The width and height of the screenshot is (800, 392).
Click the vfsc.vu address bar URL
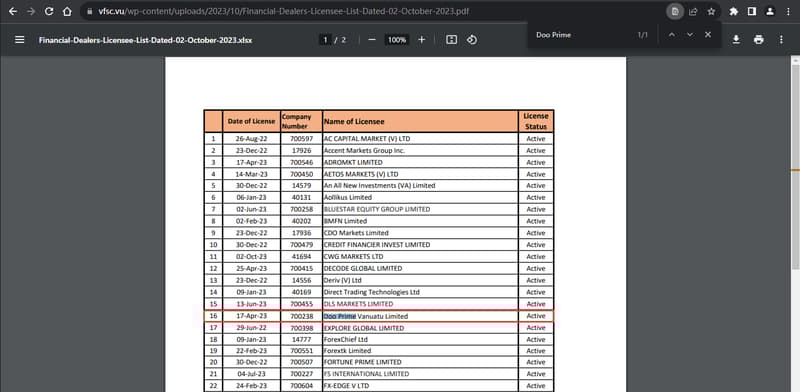(284, 11)
